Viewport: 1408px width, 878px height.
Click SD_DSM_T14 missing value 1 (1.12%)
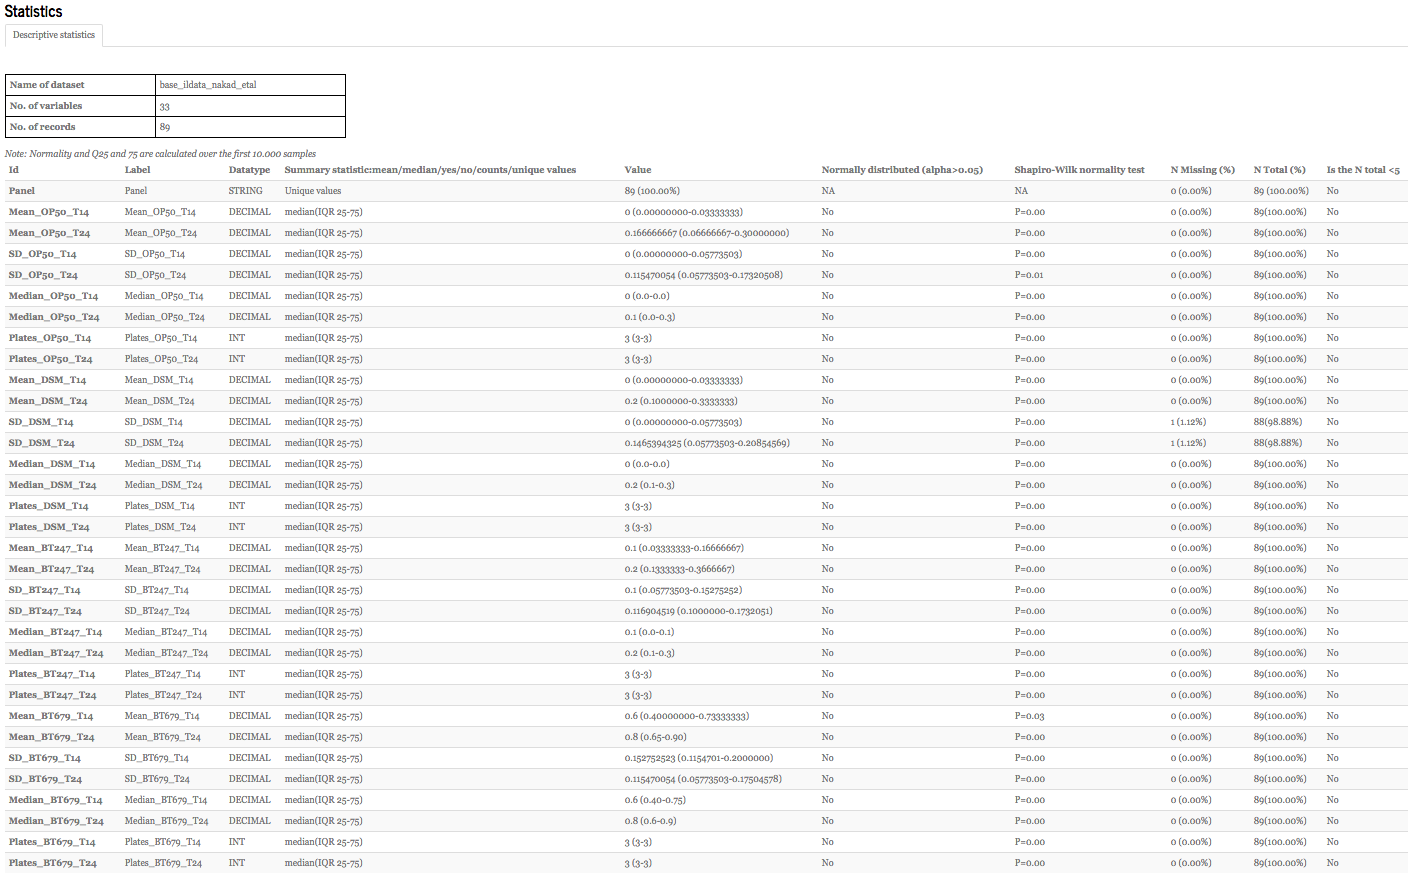1188,422
